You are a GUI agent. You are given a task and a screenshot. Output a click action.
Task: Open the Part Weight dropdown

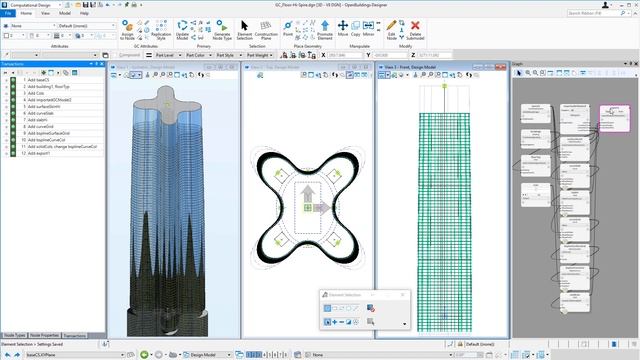[260, 55]
